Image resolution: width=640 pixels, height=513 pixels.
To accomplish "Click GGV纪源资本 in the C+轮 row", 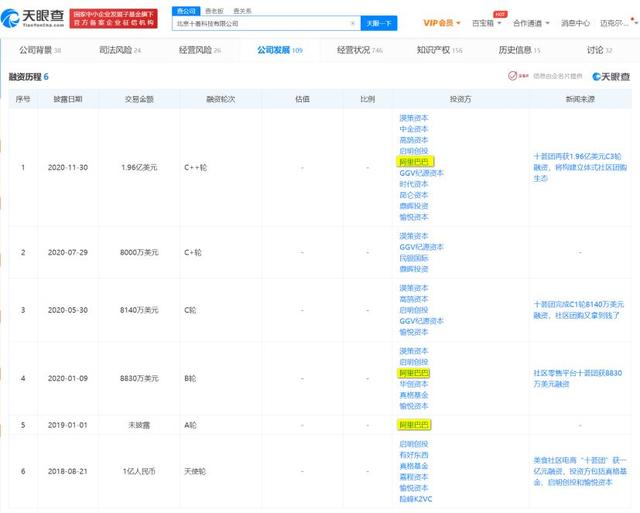I will tap(422, 247).
